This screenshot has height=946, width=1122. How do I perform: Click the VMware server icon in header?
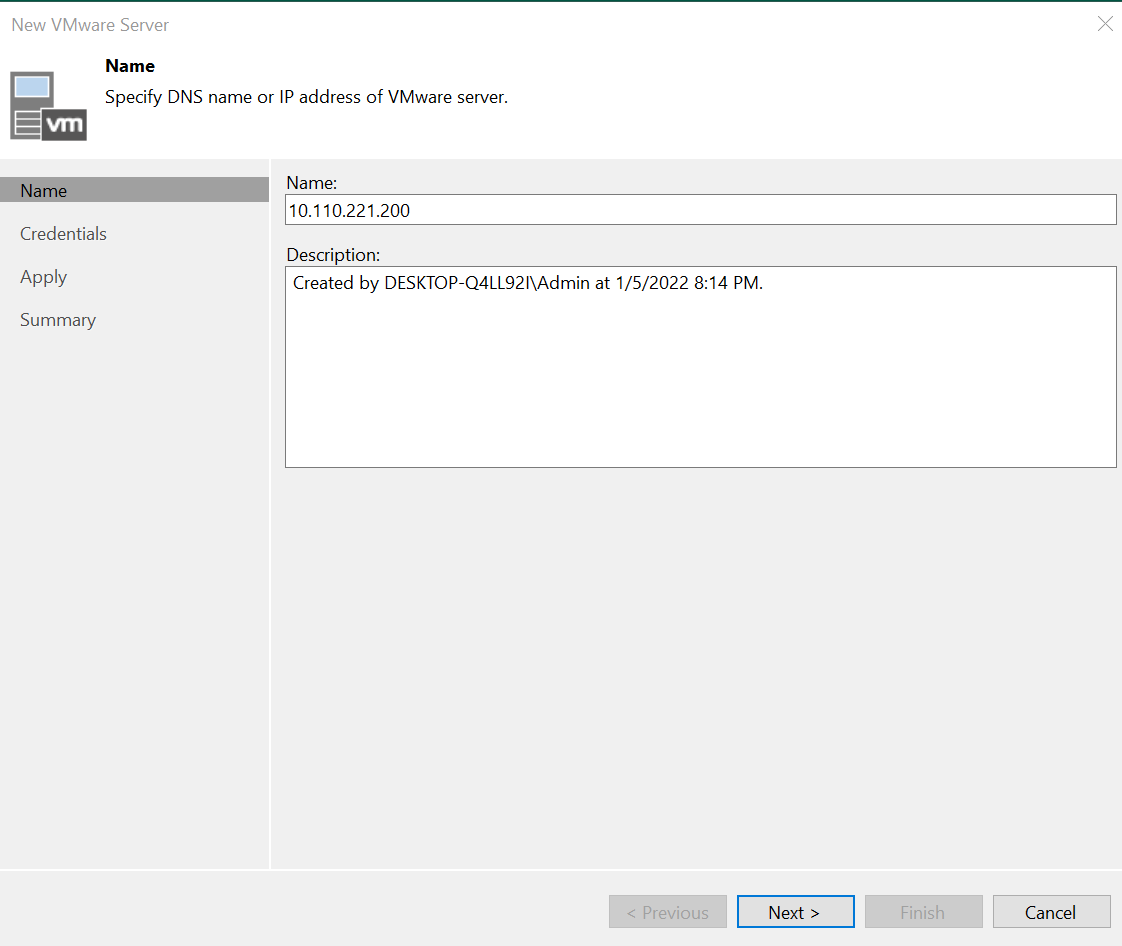(x=48, y=106)
